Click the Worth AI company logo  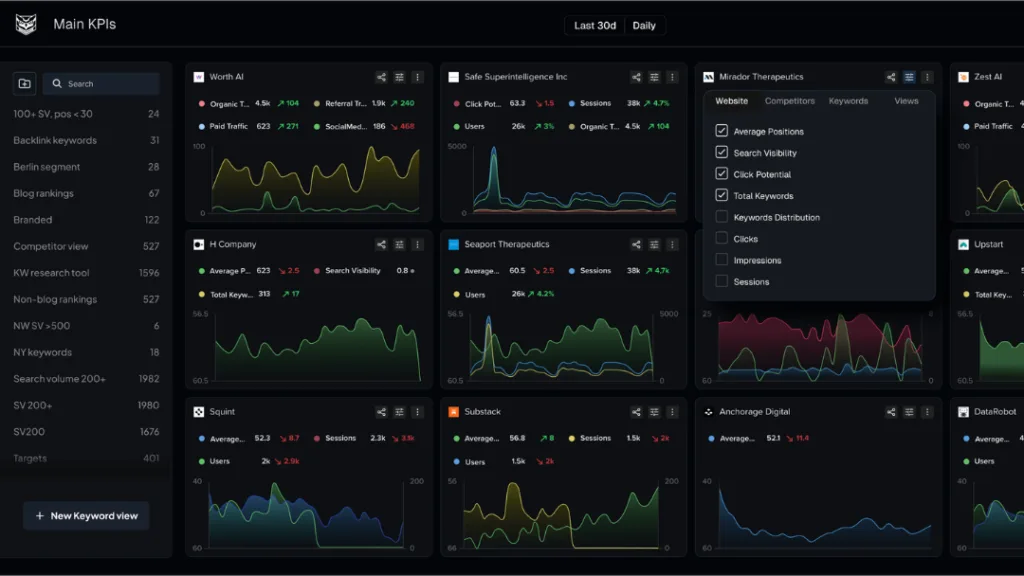(x=199, y=77)
